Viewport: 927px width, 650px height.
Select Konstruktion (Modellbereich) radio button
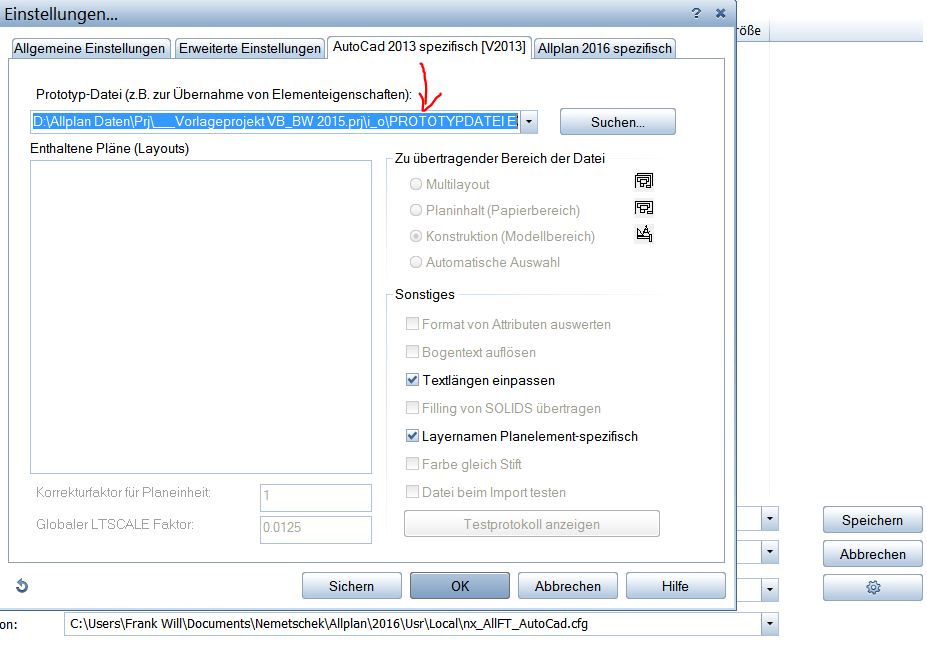click(416, 236)
